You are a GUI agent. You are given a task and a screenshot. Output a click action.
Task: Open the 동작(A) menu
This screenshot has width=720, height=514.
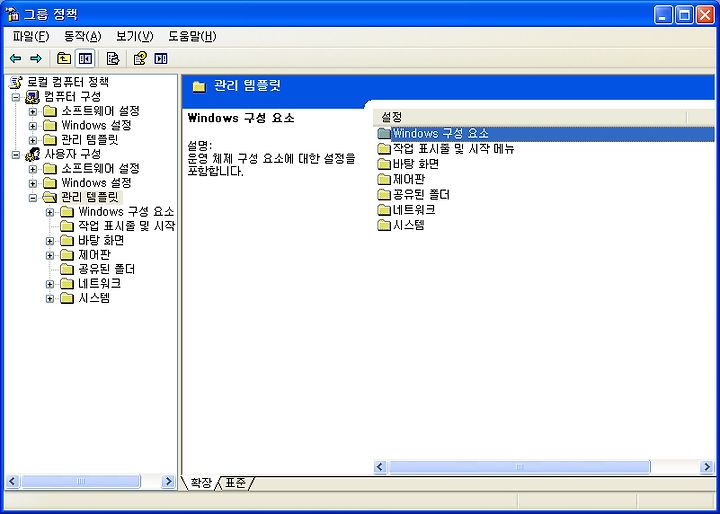83,36
